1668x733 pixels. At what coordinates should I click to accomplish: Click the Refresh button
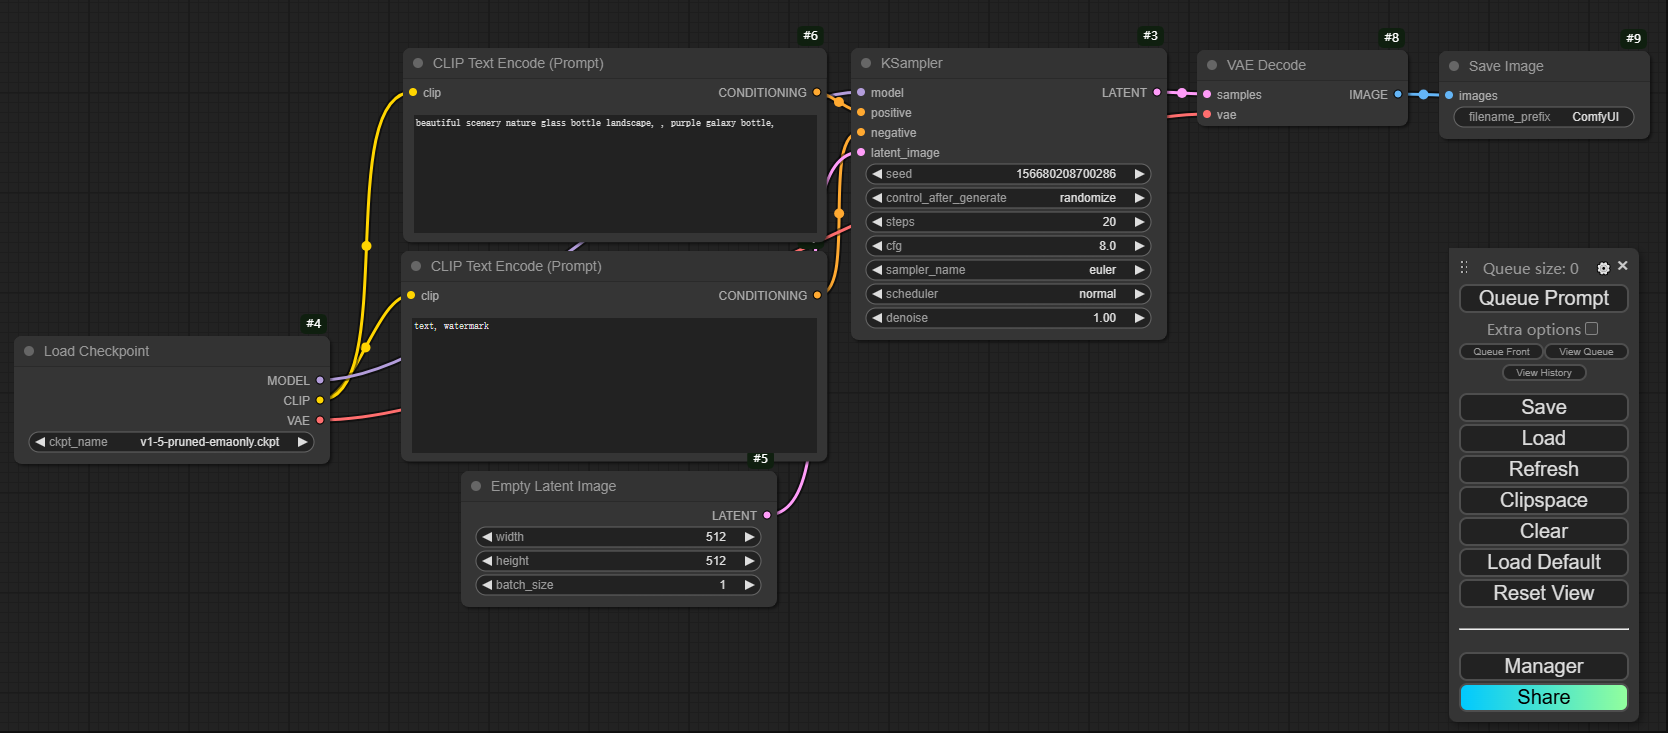[1544, 469]
